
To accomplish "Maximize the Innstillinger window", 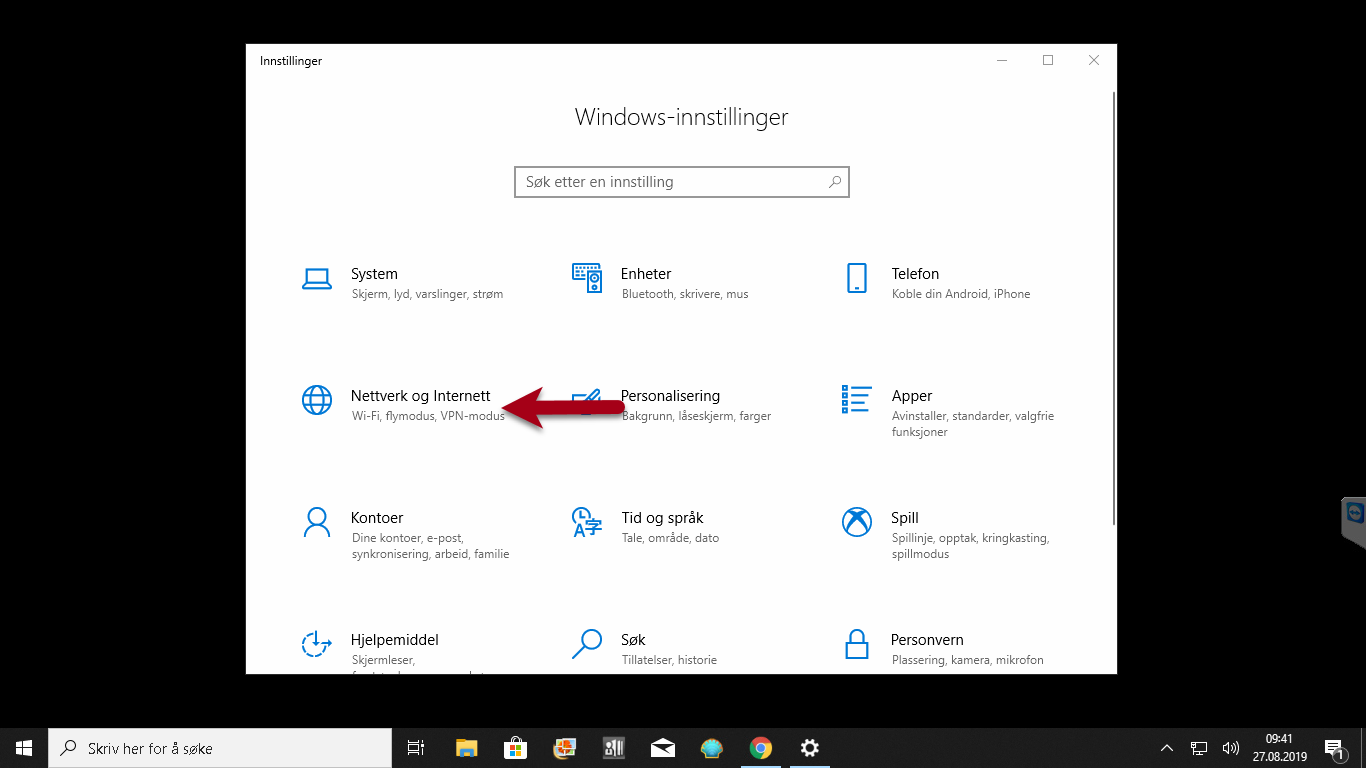I will [x=1048, y=61].
